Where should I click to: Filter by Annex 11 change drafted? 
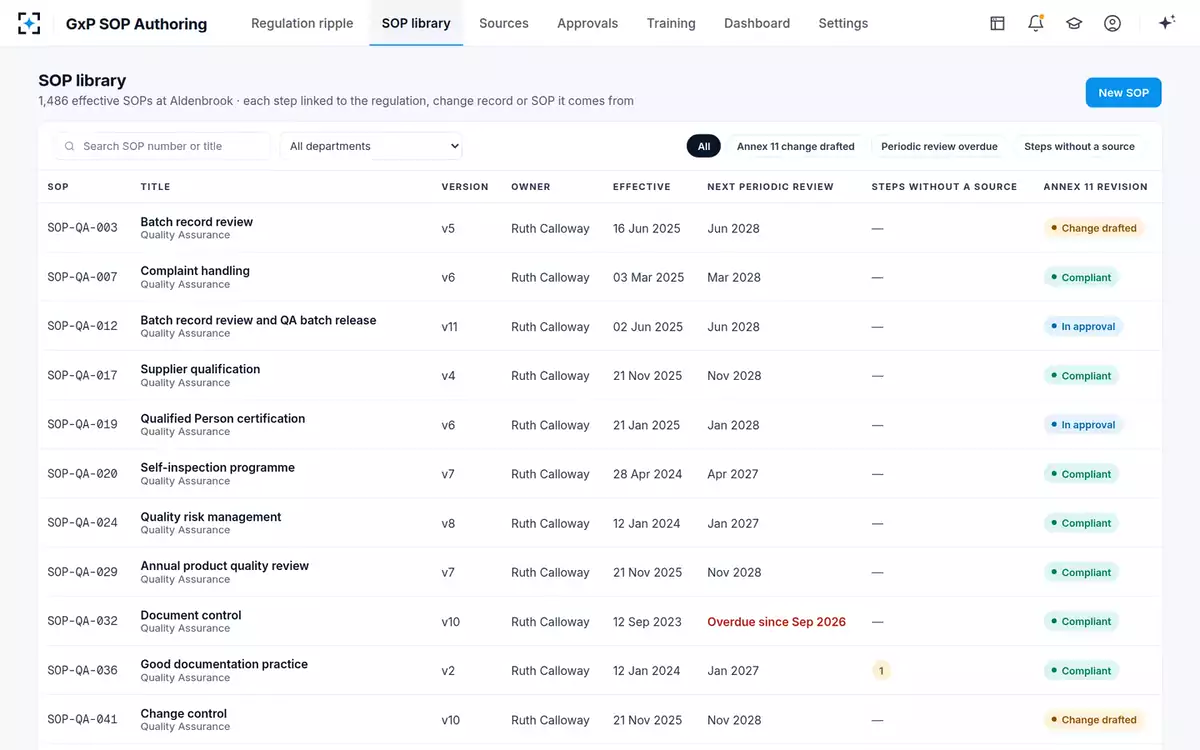click(x=796, y=146)
